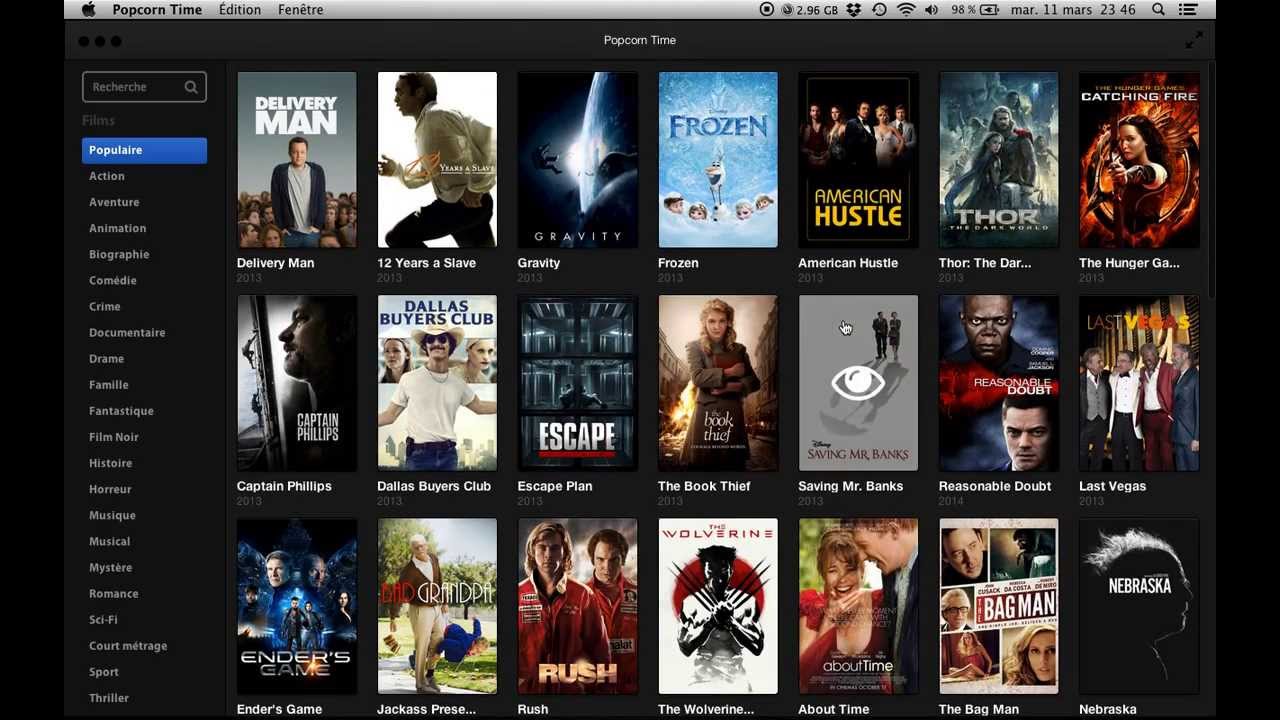
Task: Click the Wi-Fi status icon
Action: click(x=906, y=10)
